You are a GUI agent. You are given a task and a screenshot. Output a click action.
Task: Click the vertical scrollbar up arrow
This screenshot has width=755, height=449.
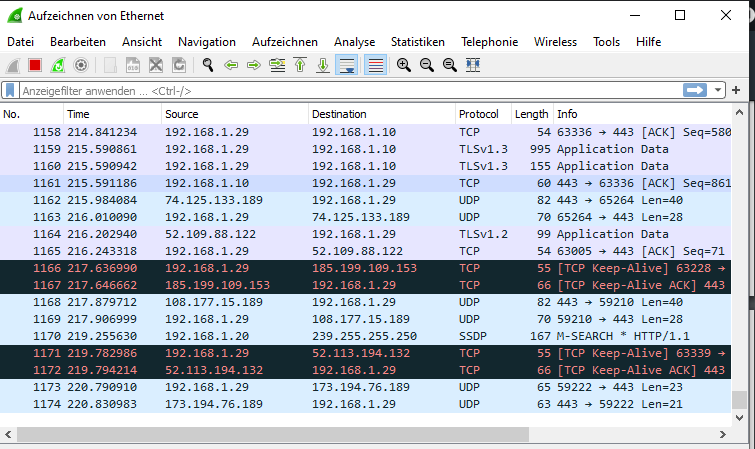click(x=740, y=113)
